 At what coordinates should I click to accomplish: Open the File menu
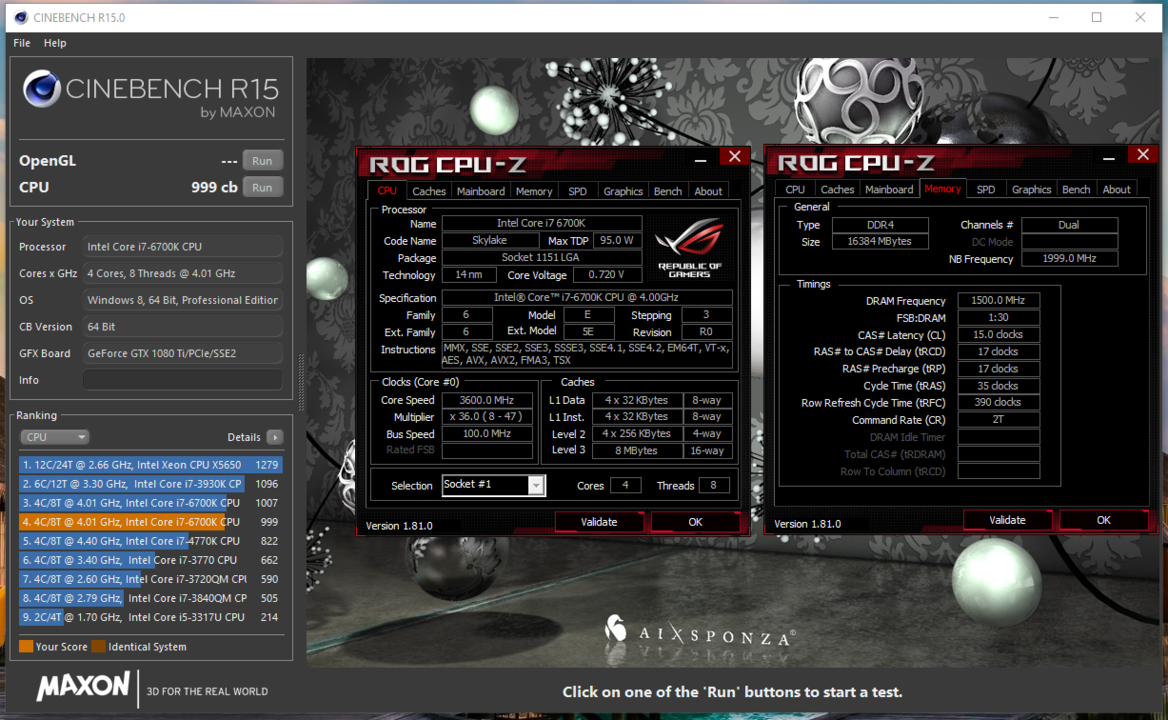pos(22,43)
